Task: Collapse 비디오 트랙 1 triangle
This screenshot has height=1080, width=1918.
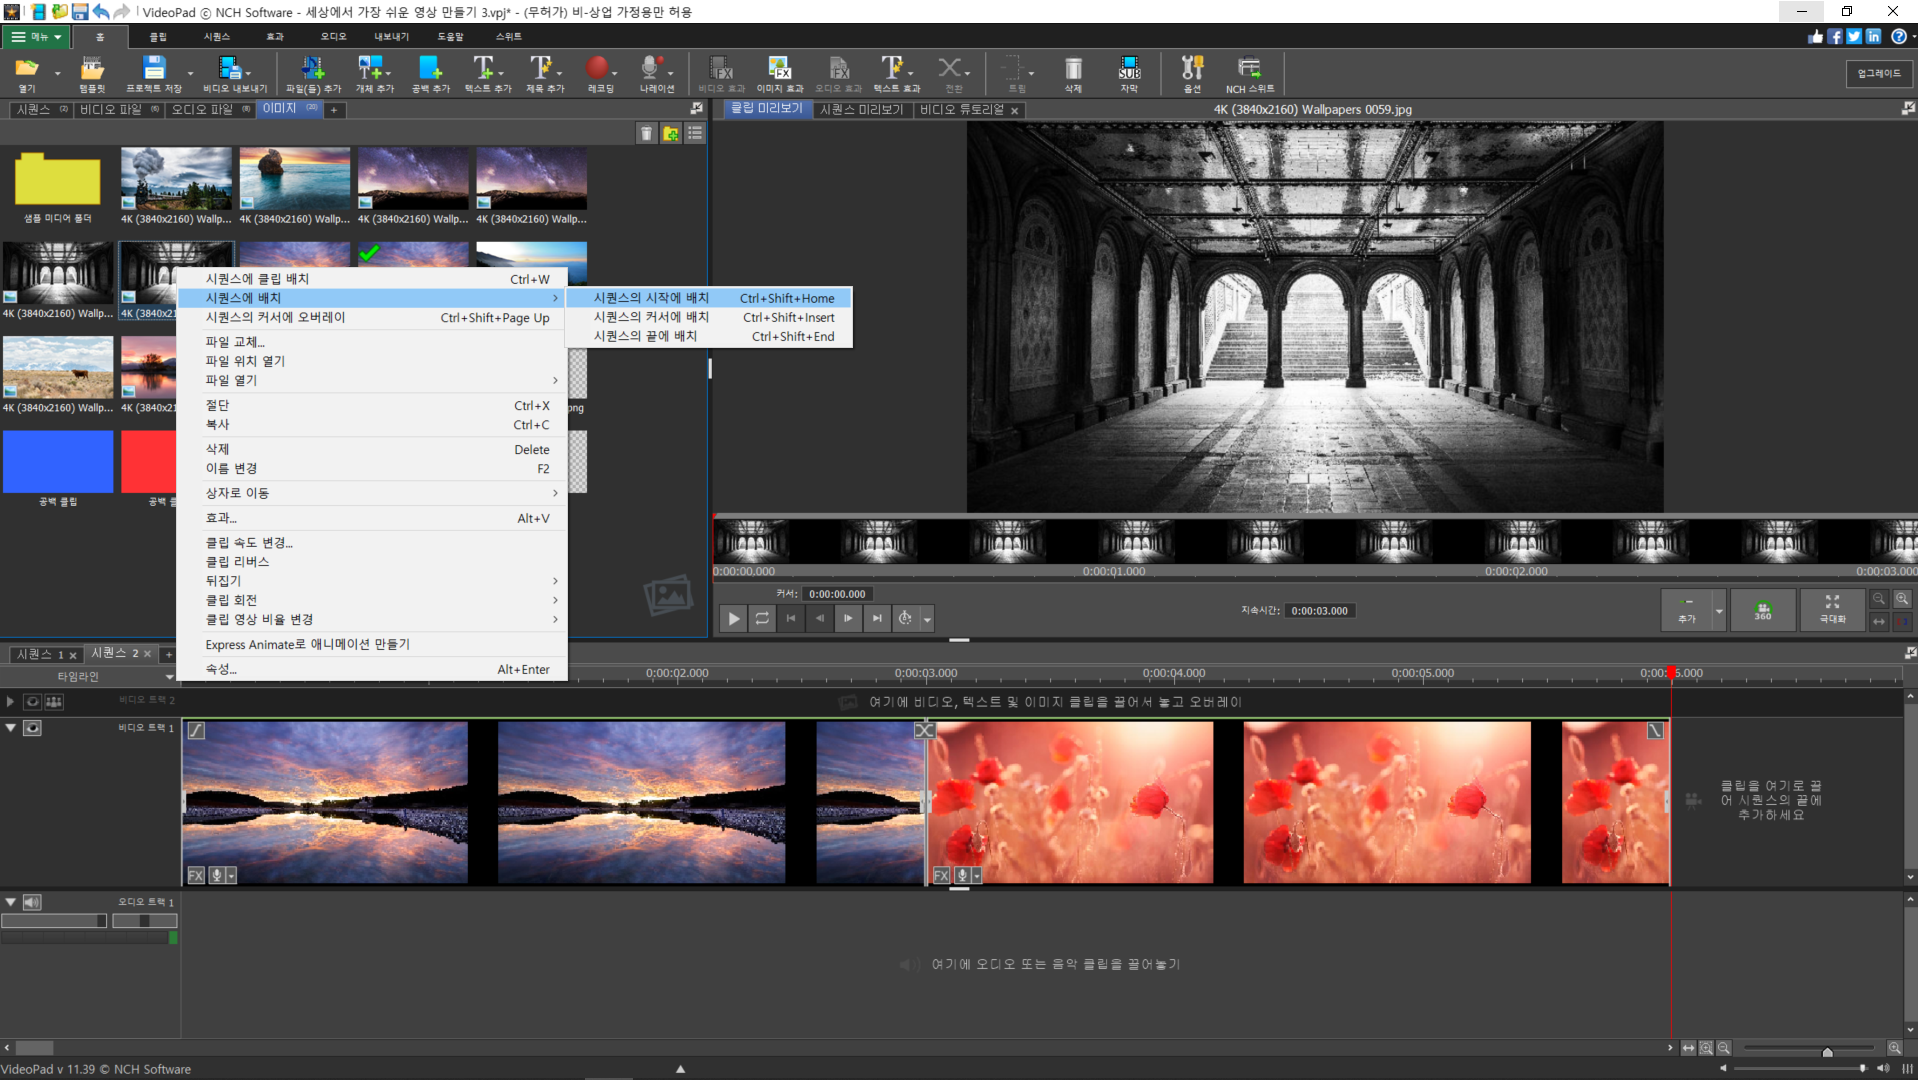Action: (11, 728)
